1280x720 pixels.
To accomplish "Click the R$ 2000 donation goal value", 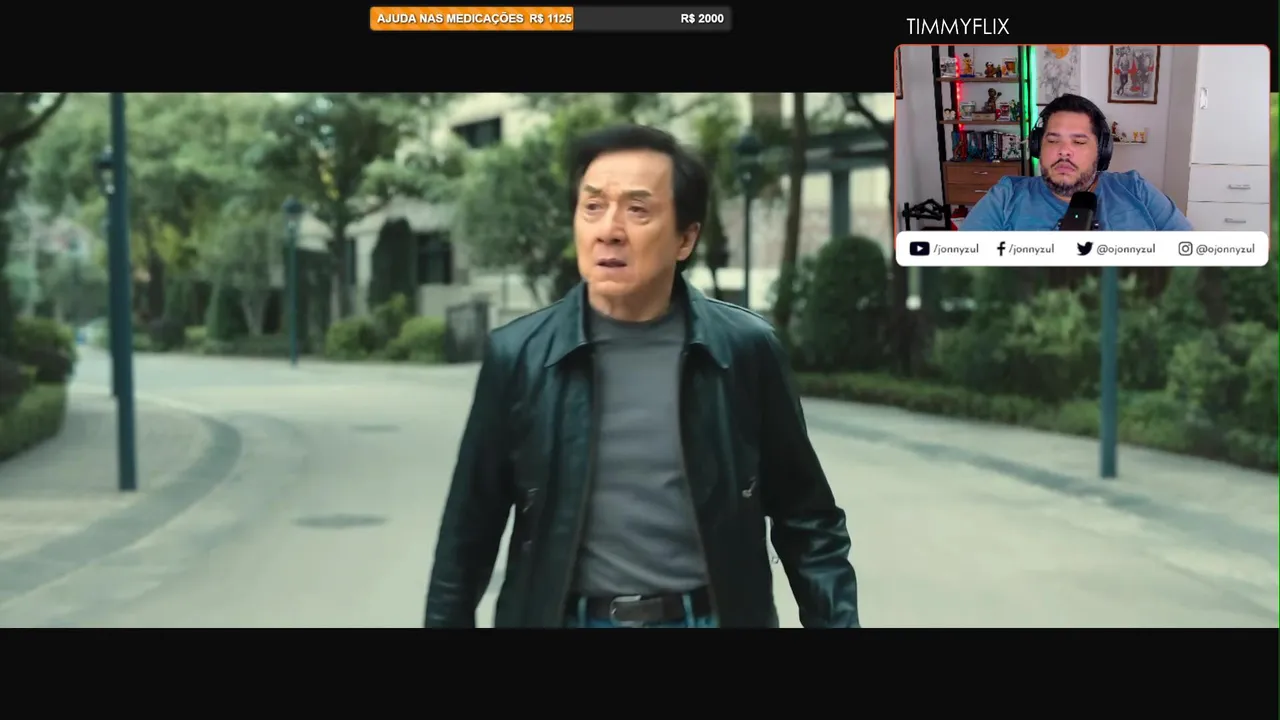I will [702, 18].
